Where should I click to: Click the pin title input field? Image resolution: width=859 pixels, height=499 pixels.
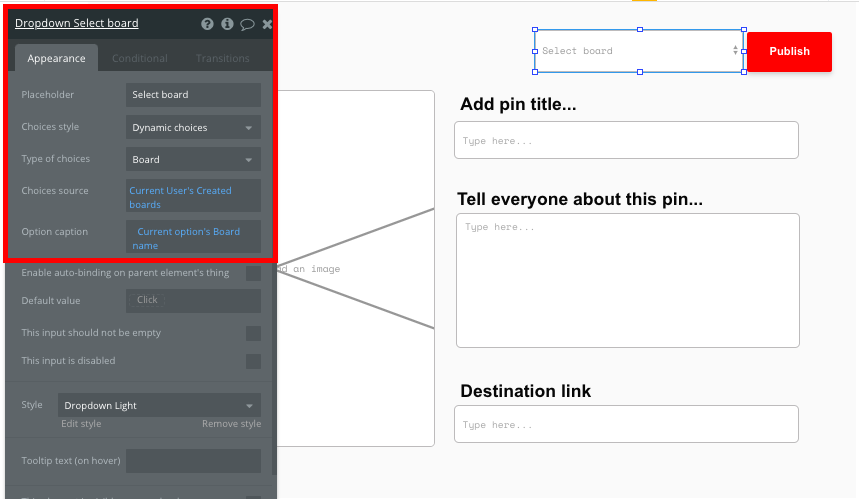coord(626,140)
